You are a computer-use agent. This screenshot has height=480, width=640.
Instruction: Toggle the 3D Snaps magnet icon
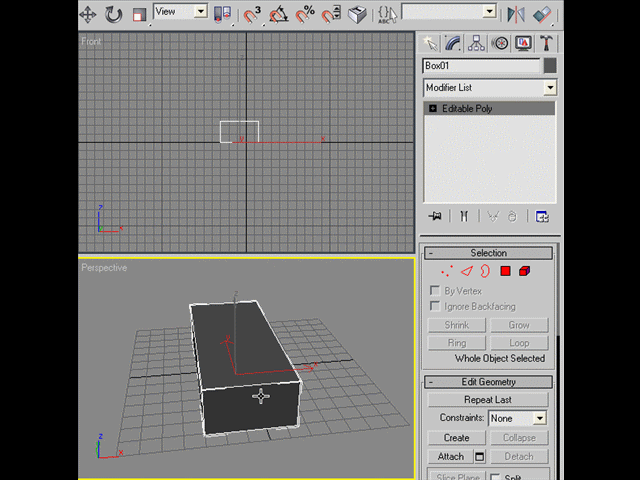tap(252, 14)
